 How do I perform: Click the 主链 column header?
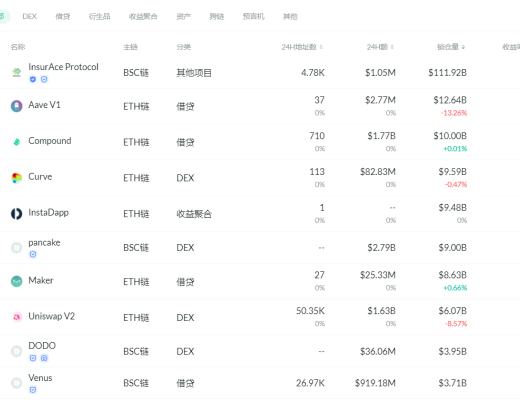[130, 47]
